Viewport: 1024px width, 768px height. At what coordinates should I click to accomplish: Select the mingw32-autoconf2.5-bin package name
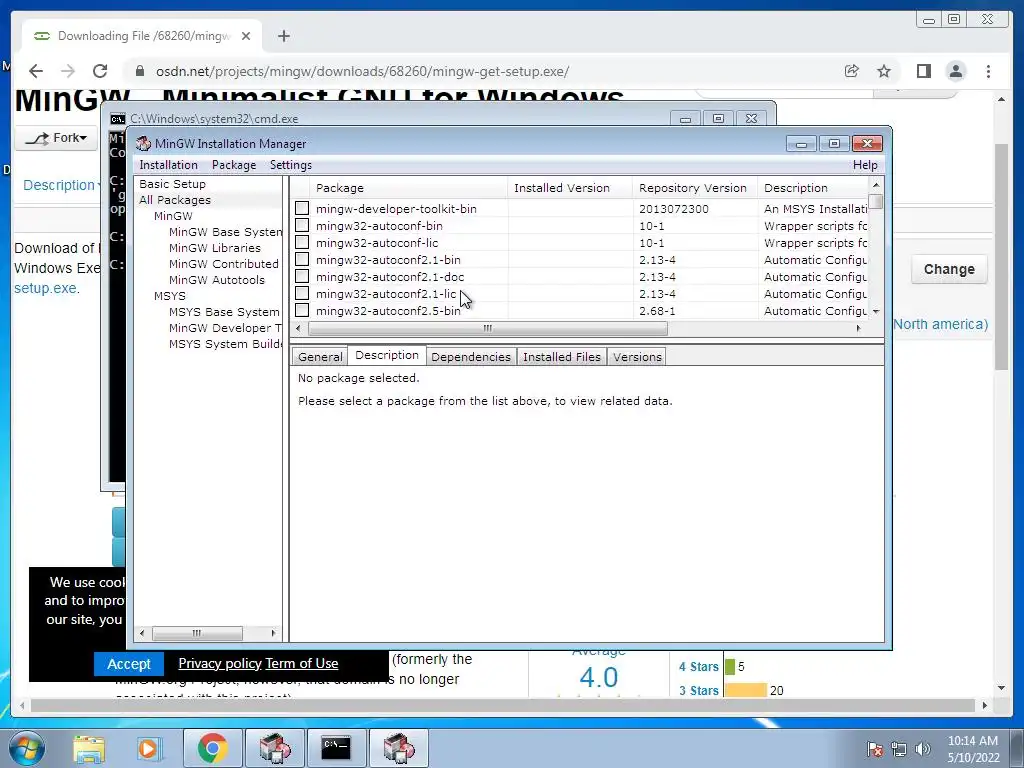coord(388,311)
